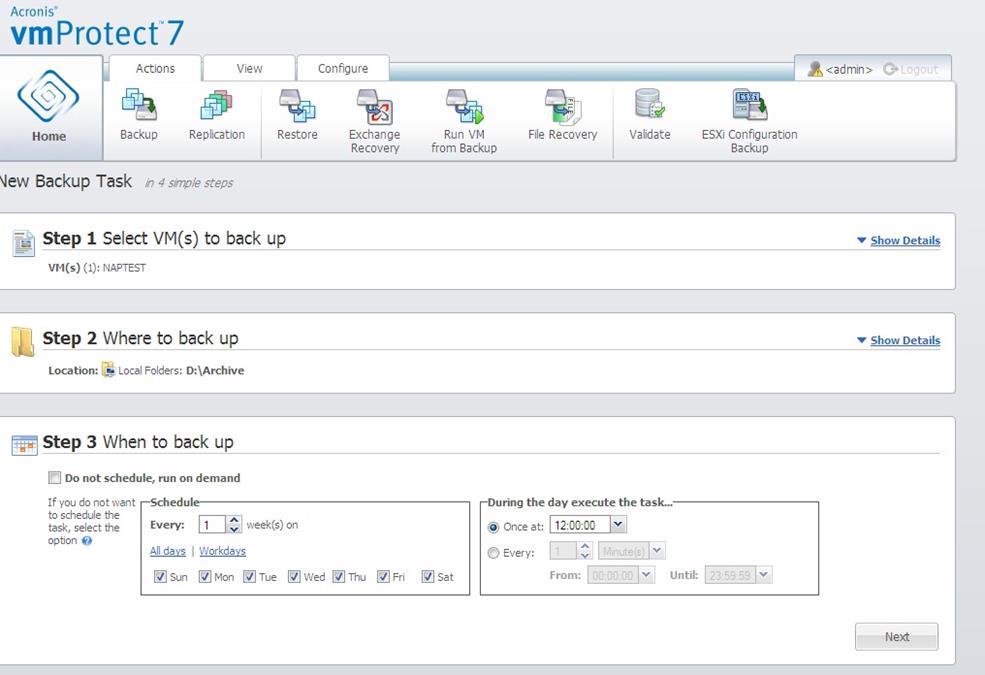This screenshot has height=675, width=985.
Task: Click the Once at 12:00:00 field
Action: tap(580, 524)
